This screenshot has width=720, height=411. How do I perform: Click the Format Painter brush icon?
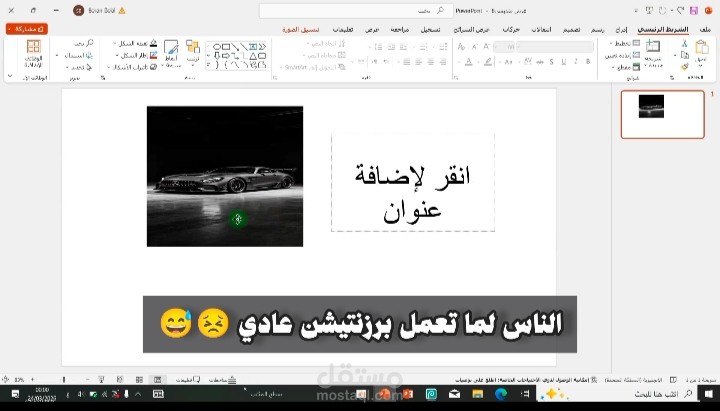[x=684, y=67]
